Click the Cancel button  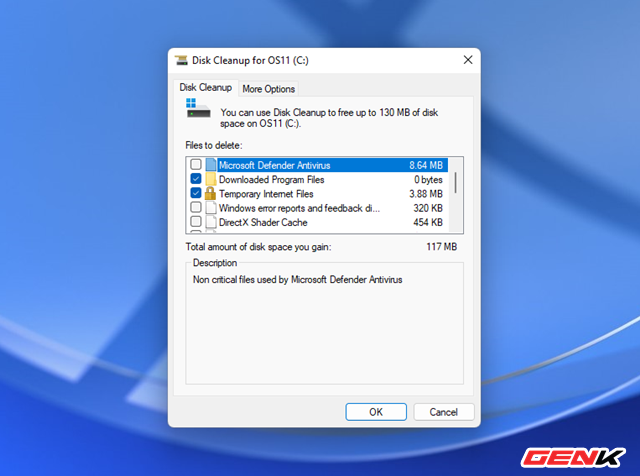point(444,412)
